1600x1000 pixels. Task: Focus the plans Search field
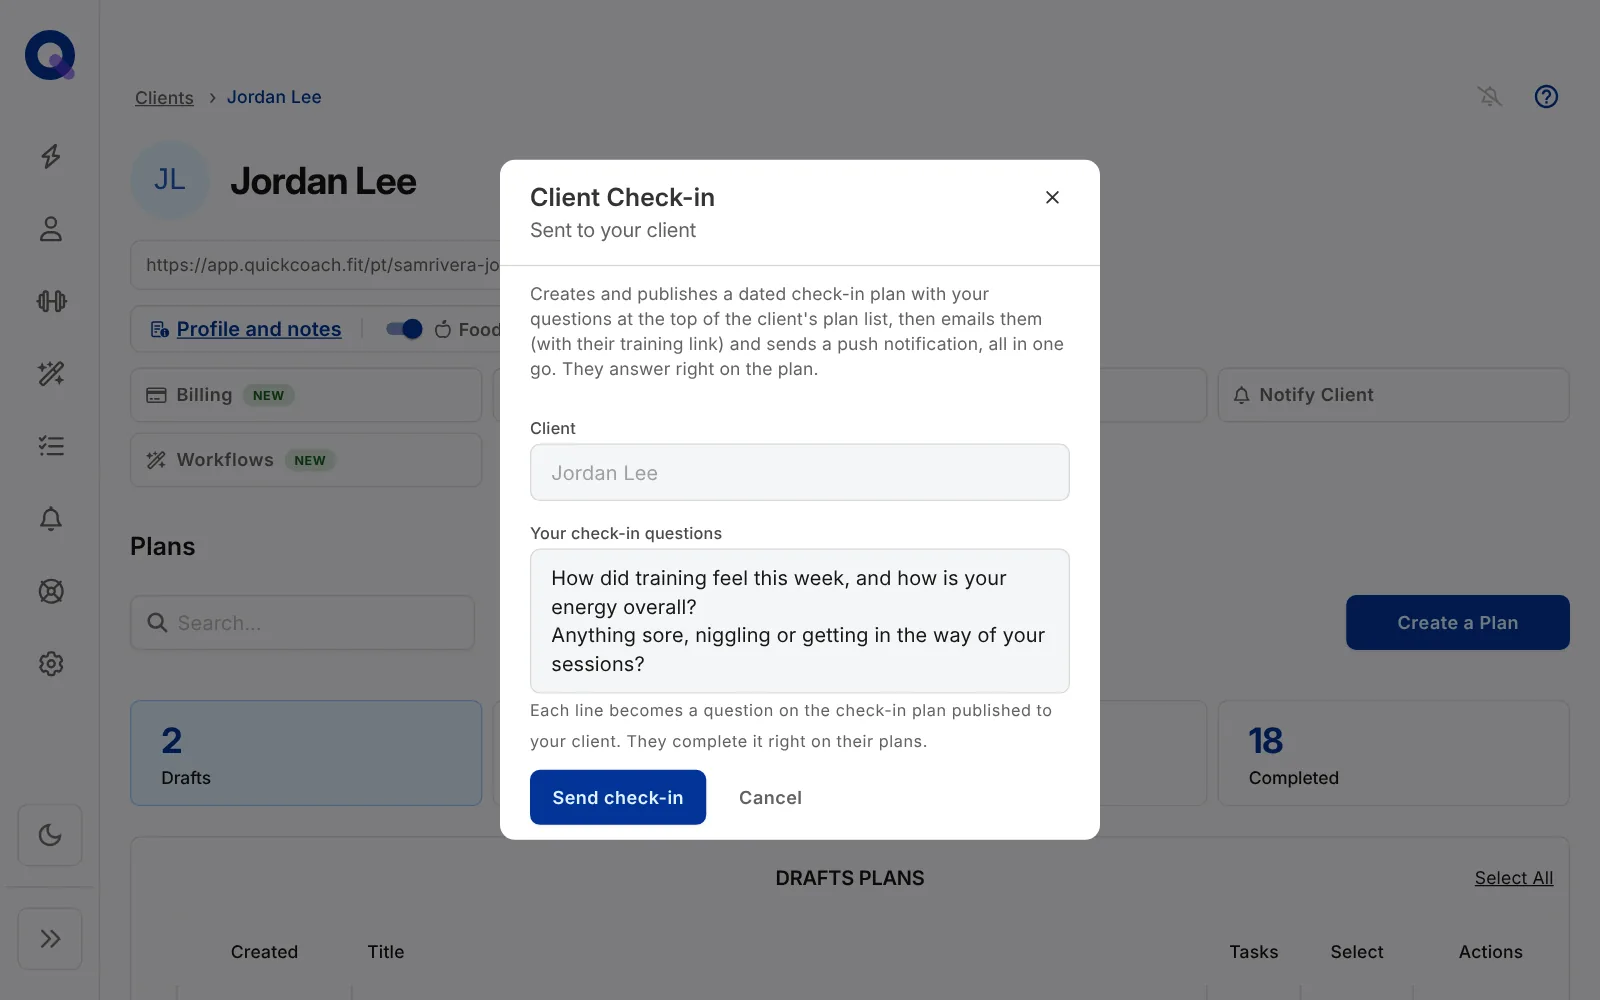(302, 623)
